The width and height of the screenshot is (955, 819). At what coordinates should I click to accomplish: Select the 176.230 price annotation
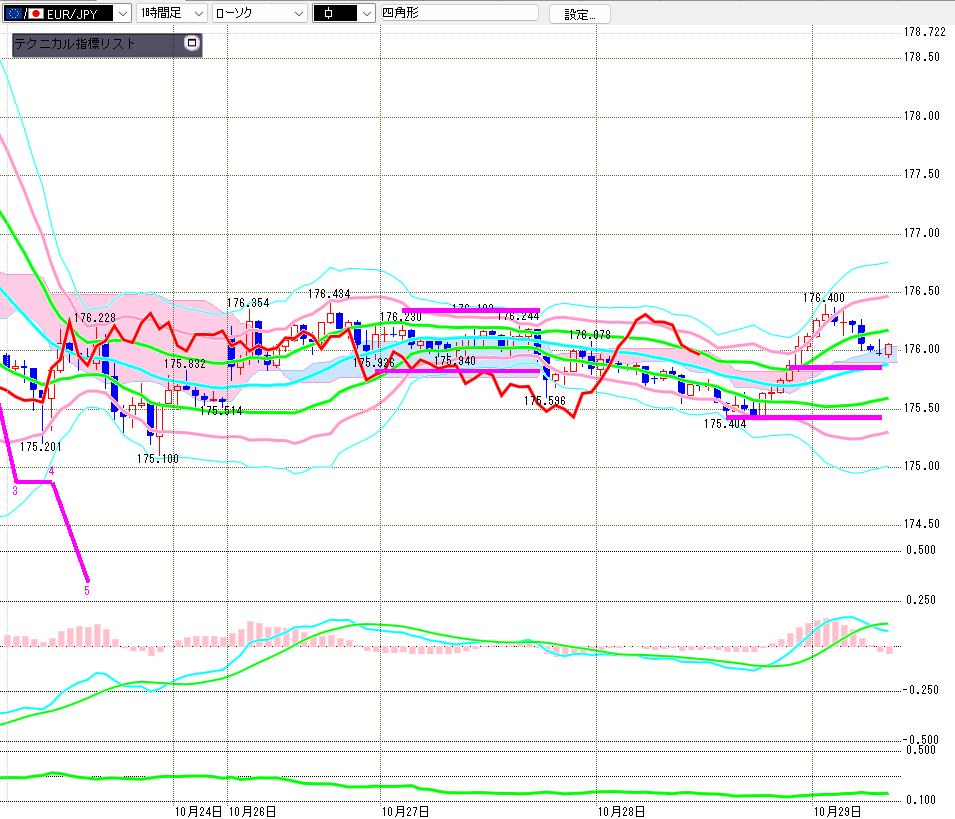[x=401, y=317]
